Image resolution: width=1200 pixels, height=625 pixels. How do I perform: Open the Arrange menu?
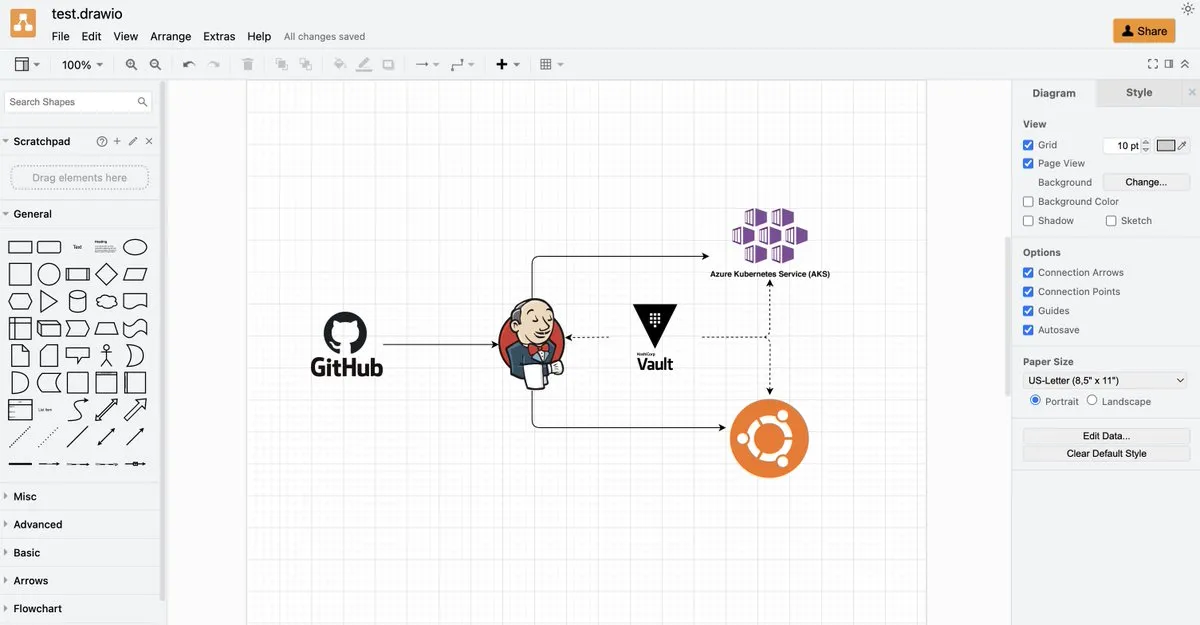[x=170, y=36]
